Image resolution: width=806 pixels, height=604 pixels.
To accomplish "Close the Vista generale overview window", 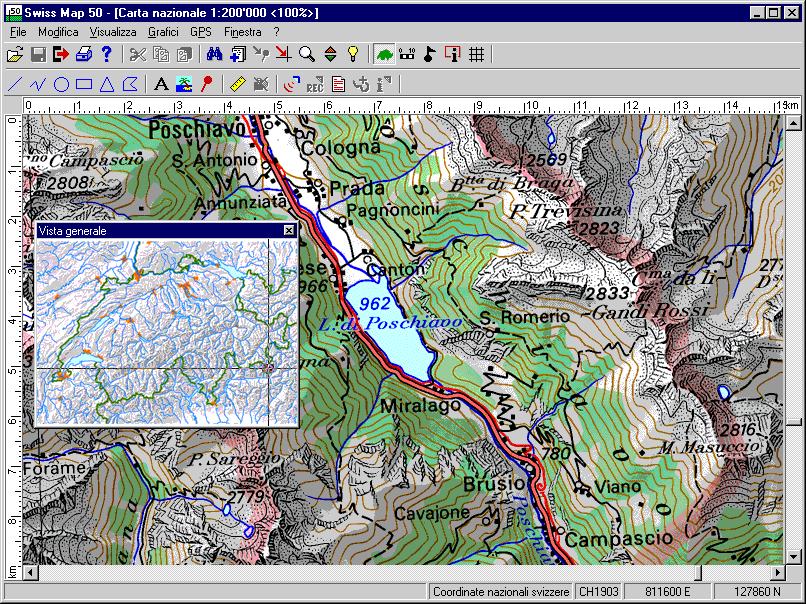I will [289, 231].
